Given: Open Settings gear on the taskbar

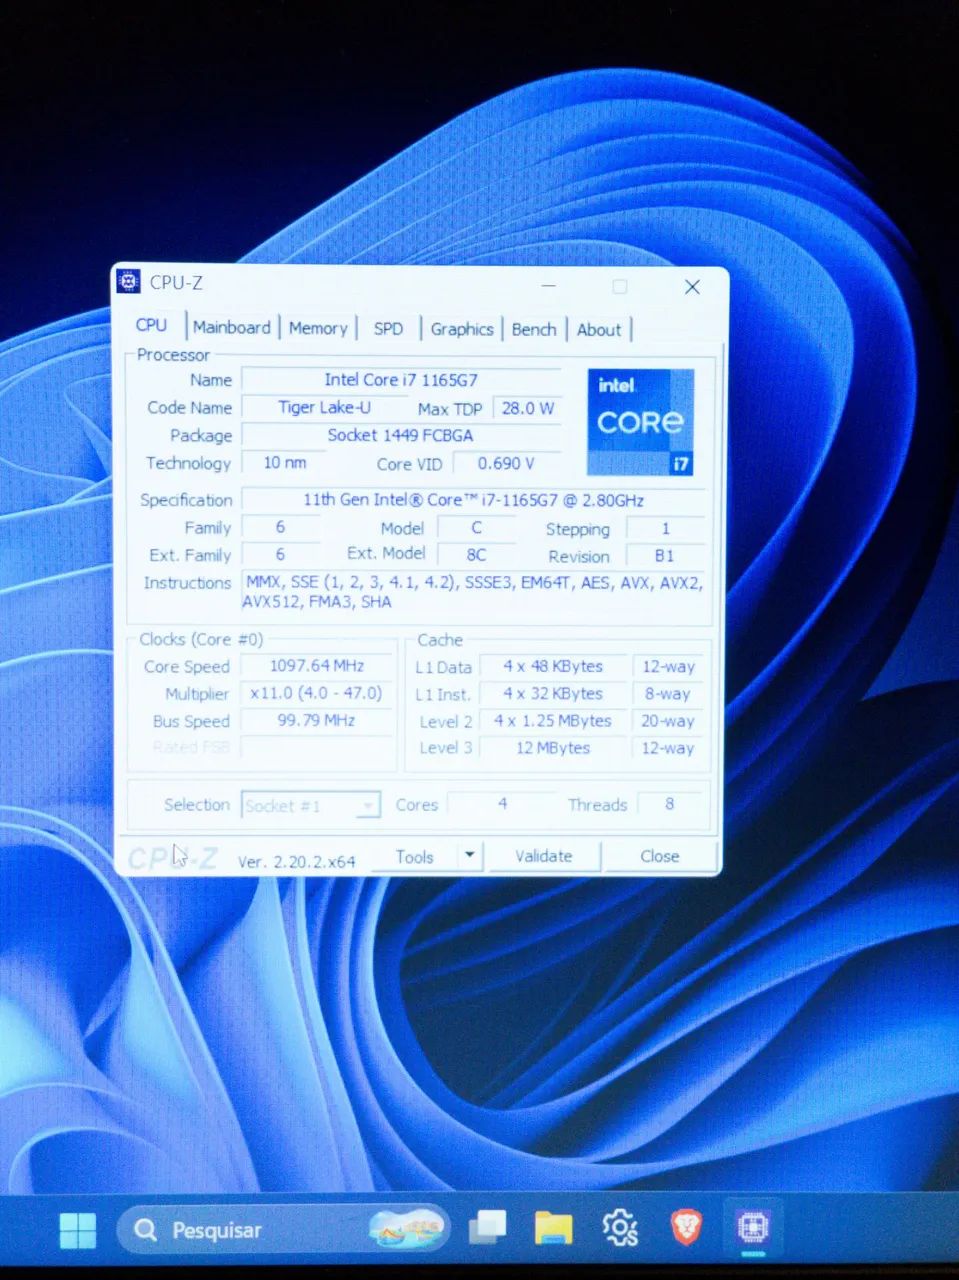Looking at the screenshot, I should coord(620,1228).
